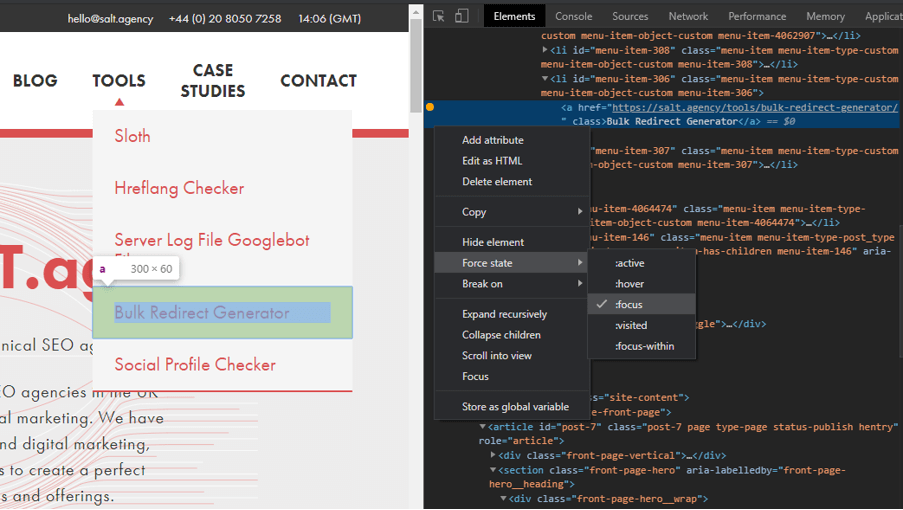Open the BLOG navigation link
Viewport: 903px width, 510px height.
35,81
